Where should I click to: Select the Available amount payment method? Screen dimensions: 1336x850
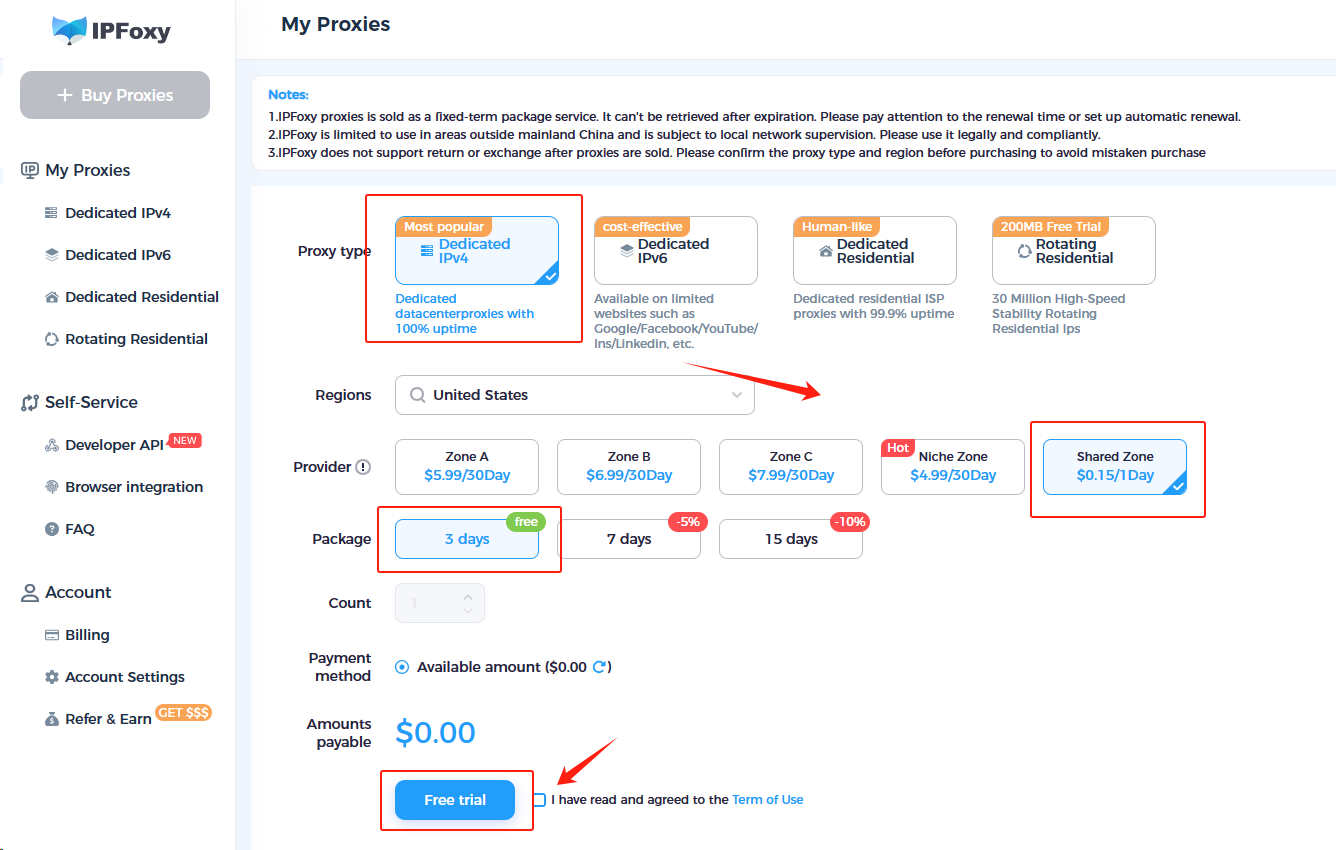(401, 666)
